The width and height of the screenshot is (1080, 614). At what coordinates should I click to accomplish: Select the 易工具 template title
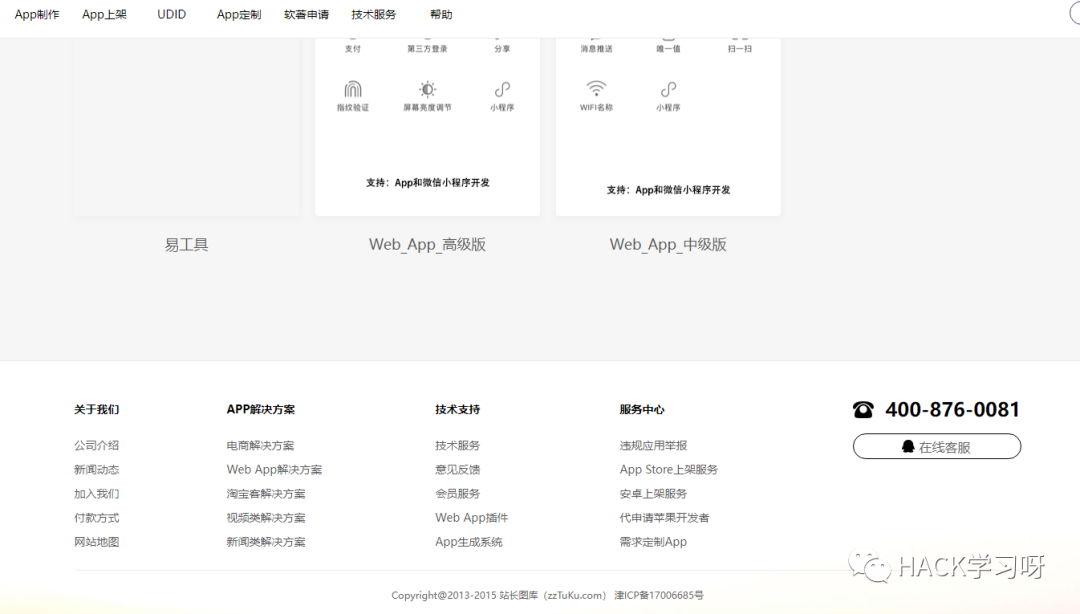[186, 245]
